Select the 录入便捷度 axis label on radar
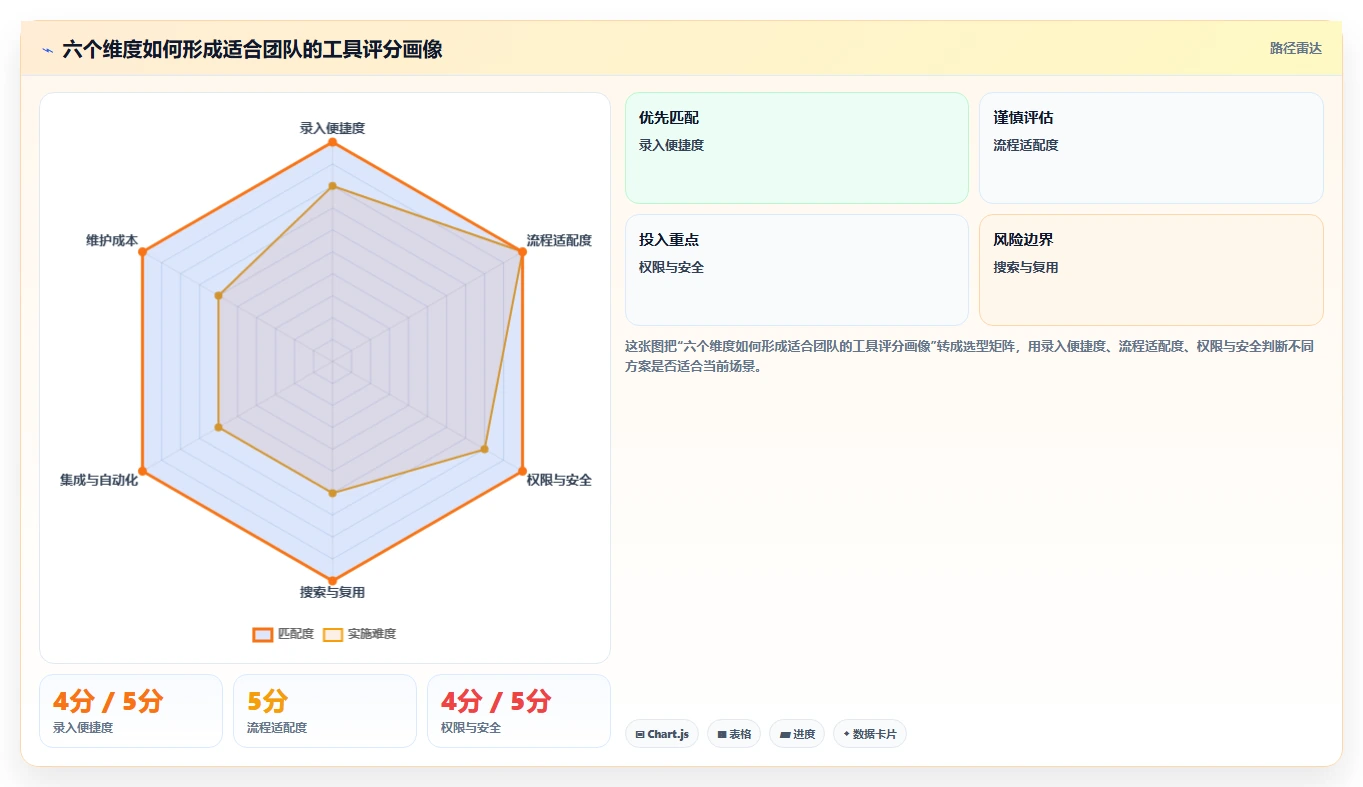The width and height of the screenshot is (1363, 787). pyautogui.click(x=332, y=128)
